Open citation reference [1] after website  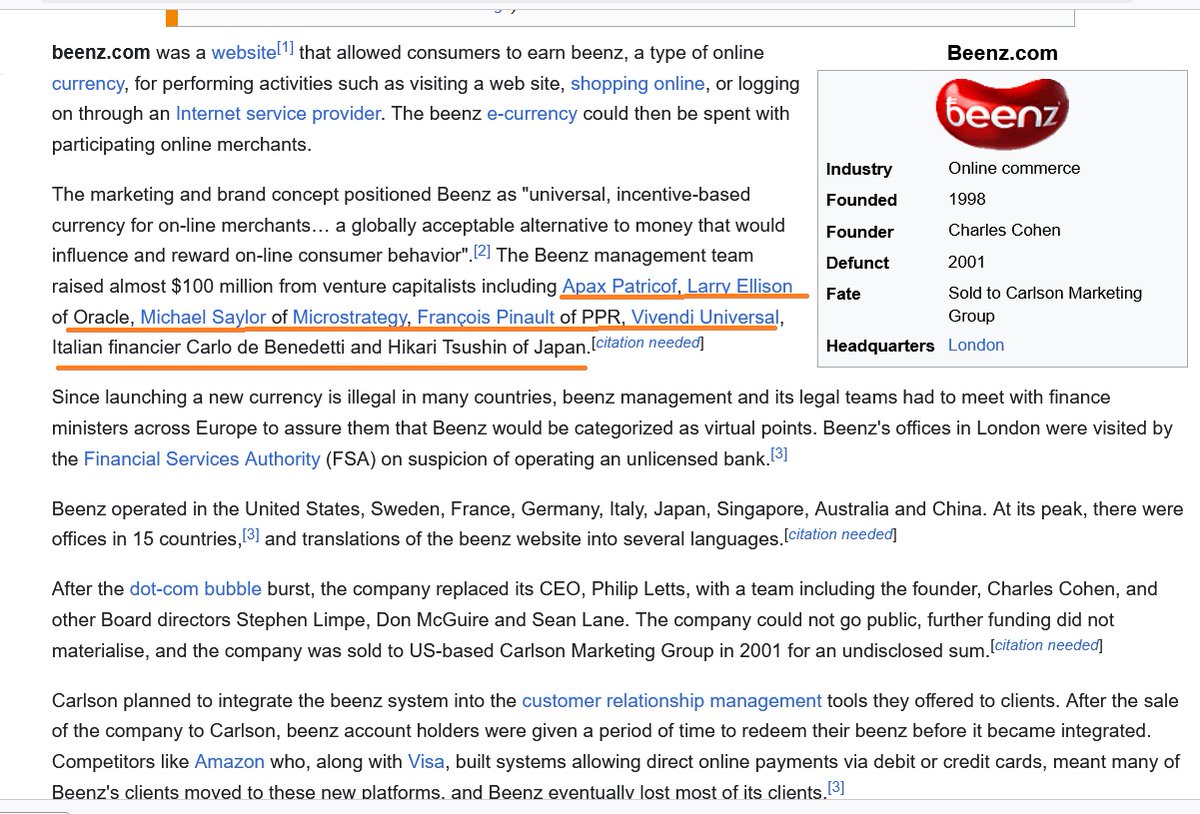point(286,47)
